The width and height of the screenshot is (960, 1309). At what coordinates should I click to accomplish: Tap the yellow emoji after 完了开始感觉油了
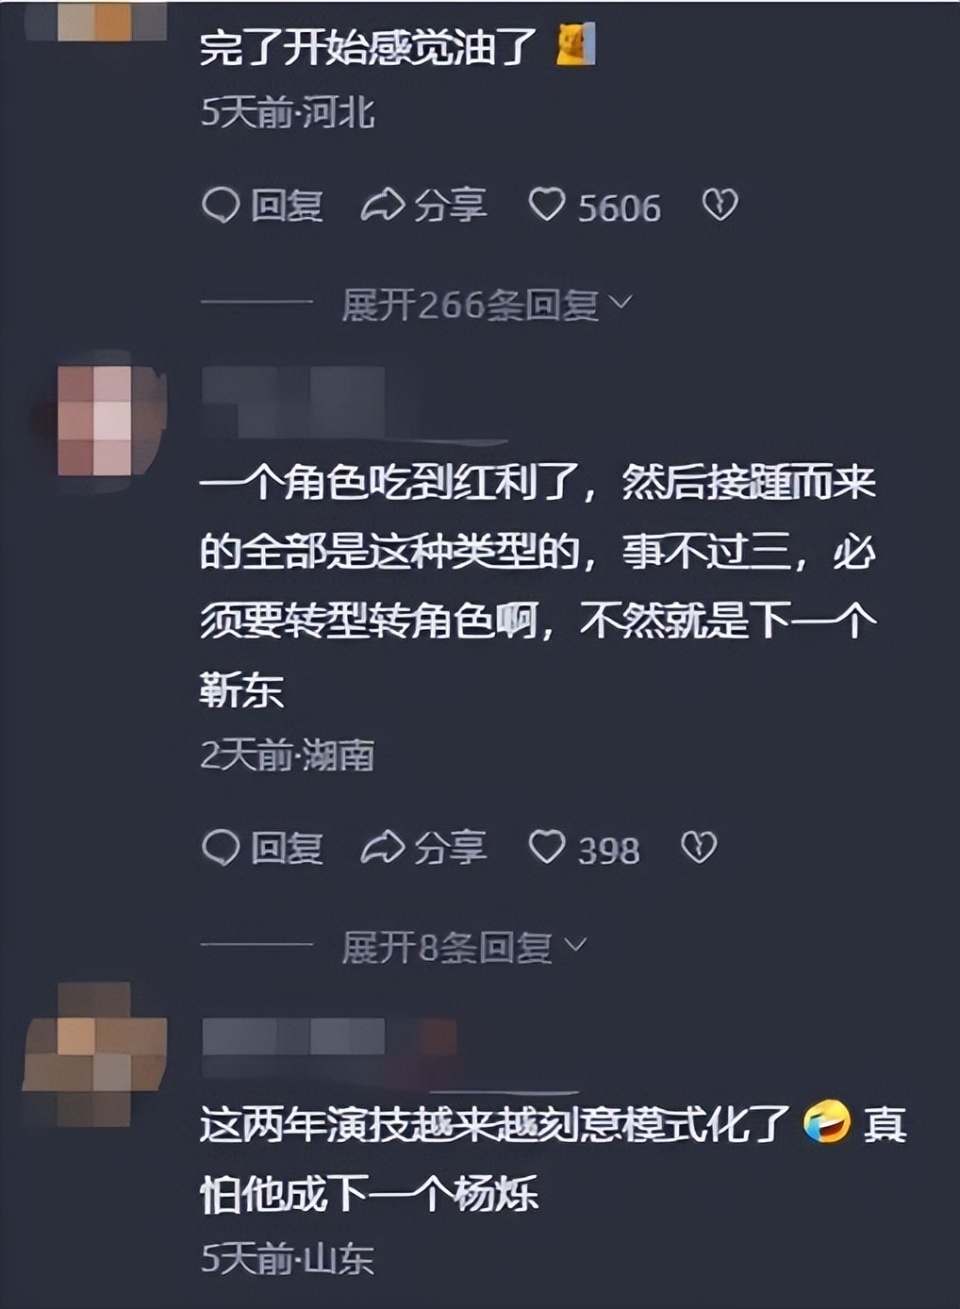[575, 46]
